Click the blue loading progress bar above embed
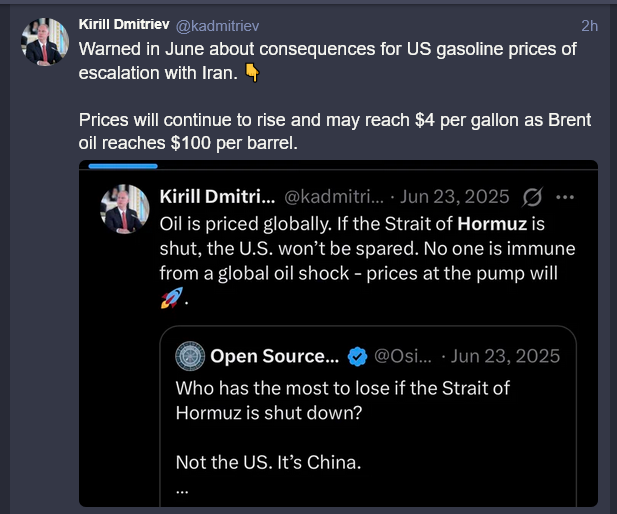The image size is (617, 514). 123,166
